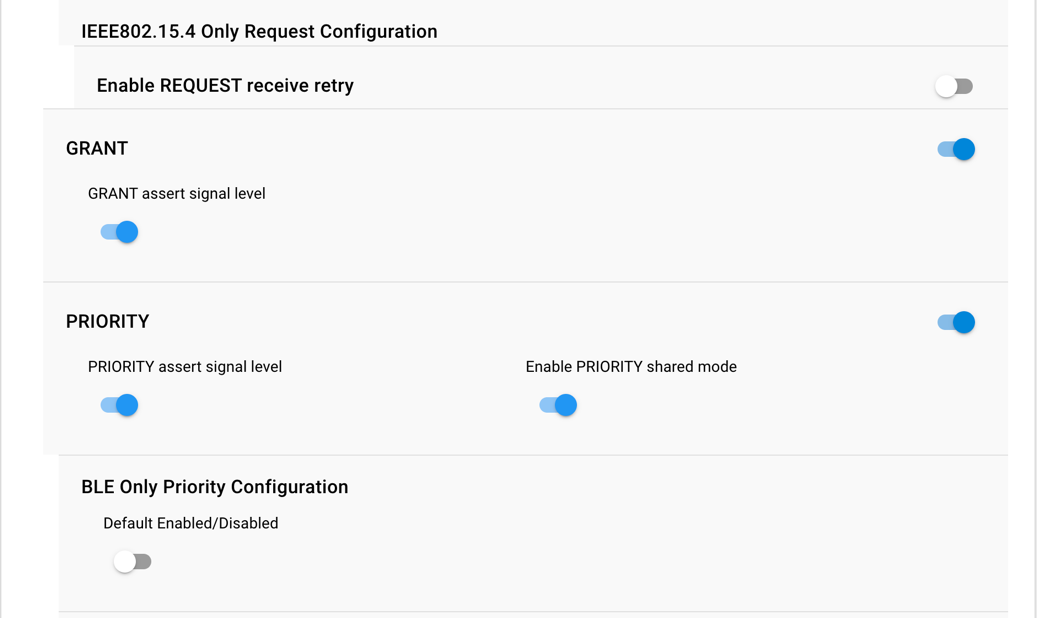Click the 'GRANT assert signal level' label
The width and height of the screenshot is (1037, 618).
[x=177, y=194]
